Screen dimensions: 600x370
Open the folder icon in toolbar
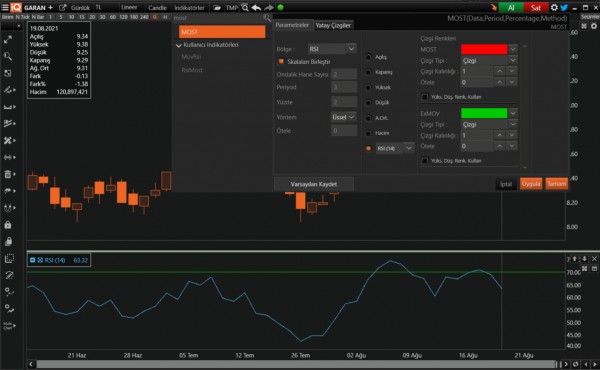pos(217,7)
